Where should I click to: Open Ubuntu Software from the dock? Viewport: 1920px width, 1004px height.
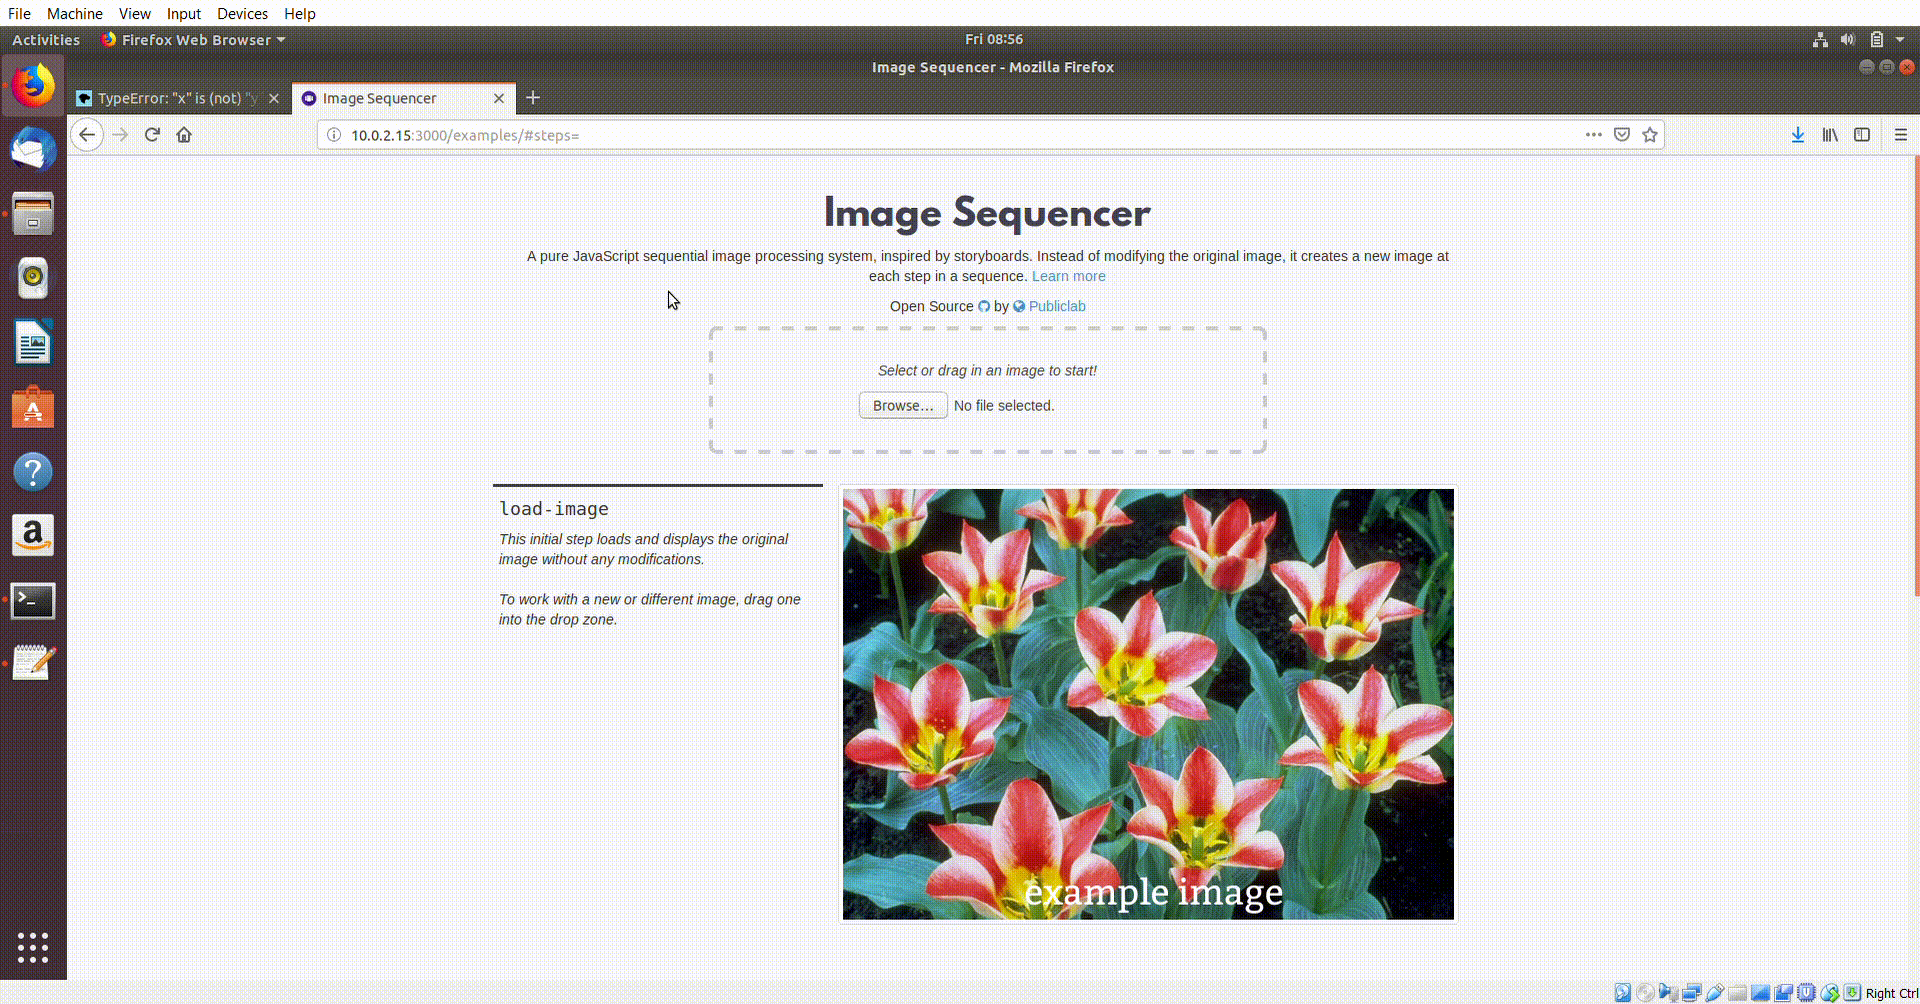[33, 407]
